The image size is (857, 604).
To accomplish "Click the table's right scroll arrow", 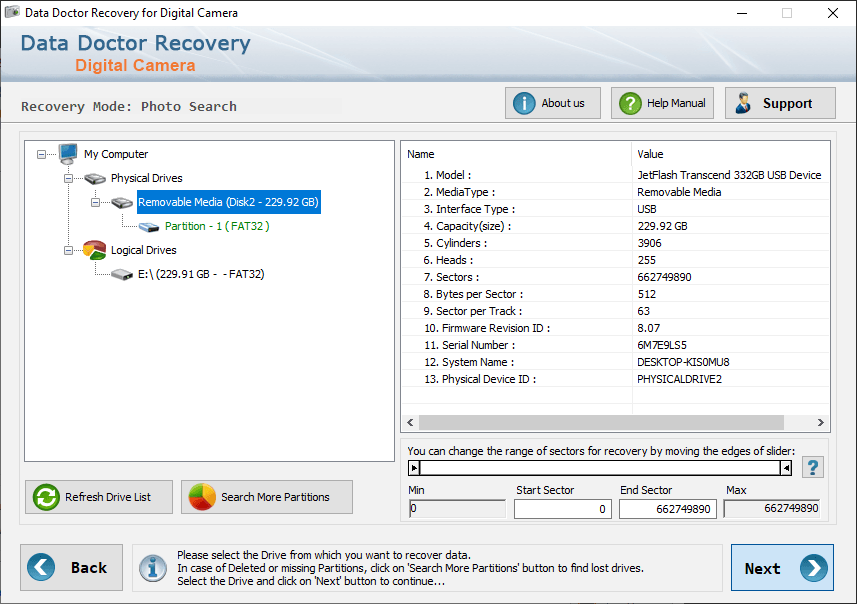I will coord(820,423).
